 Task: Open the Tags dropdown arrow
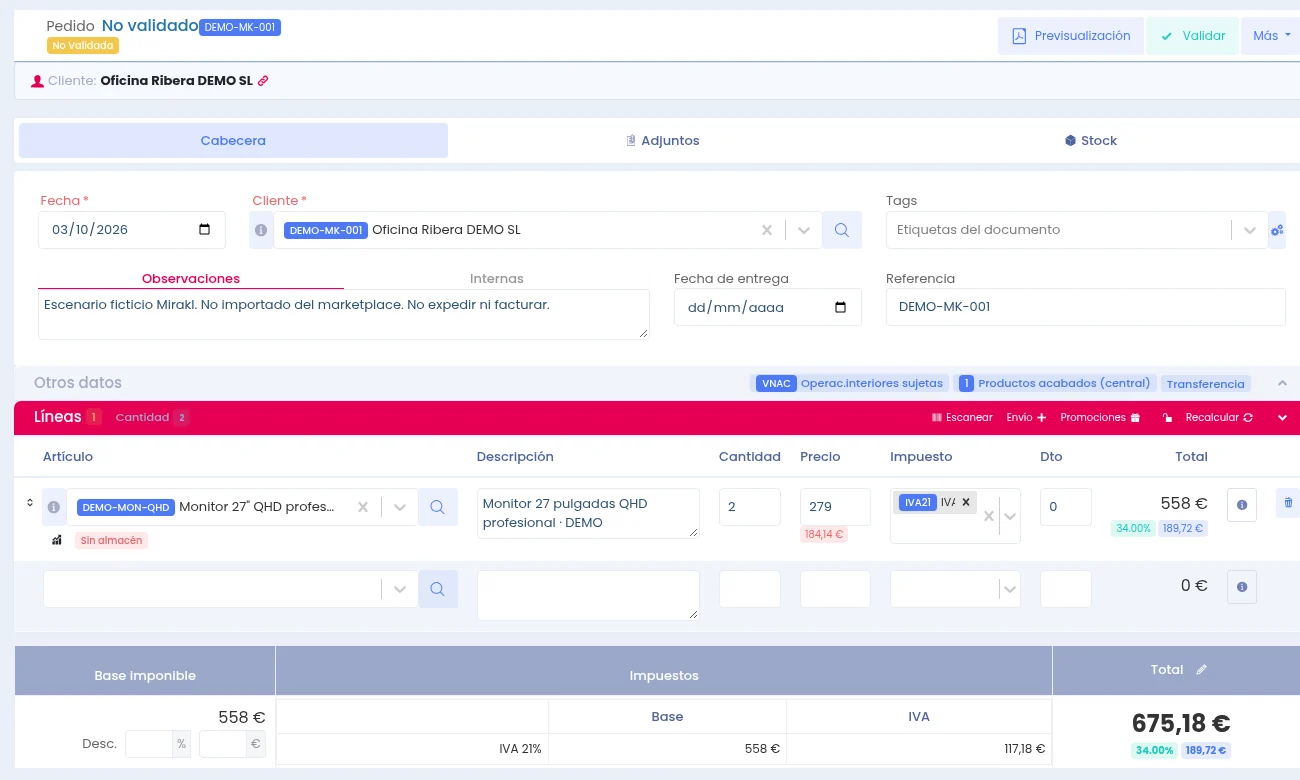tap(1249, 230)
